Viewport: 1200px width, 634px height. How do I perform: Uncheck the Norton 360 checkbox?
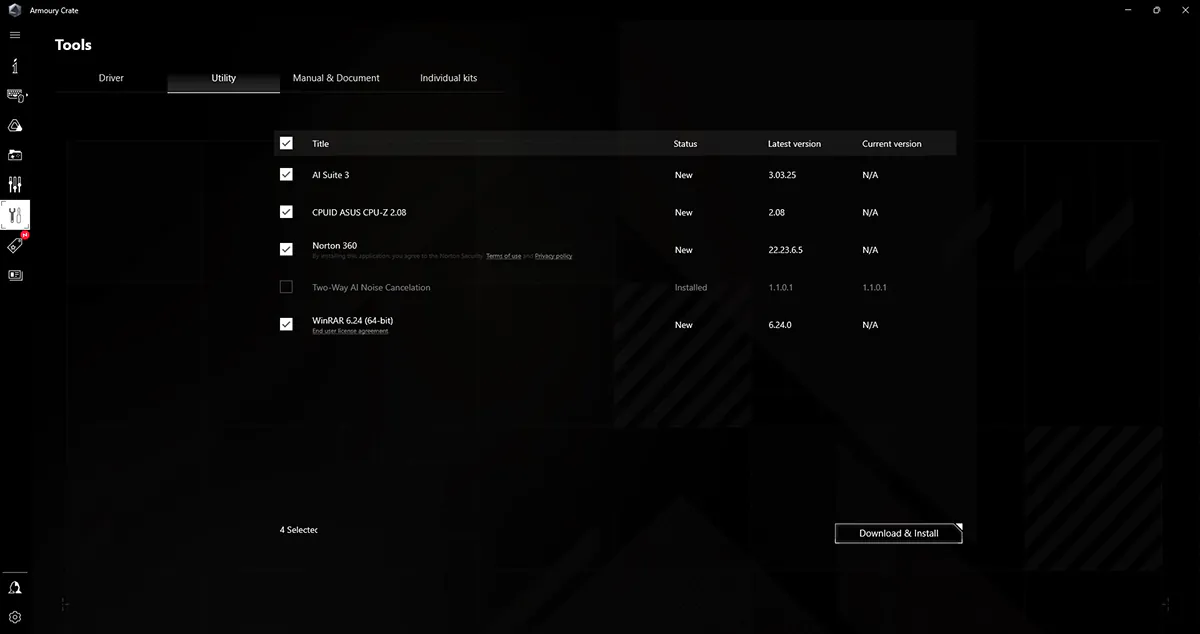(x=286, y=249)
